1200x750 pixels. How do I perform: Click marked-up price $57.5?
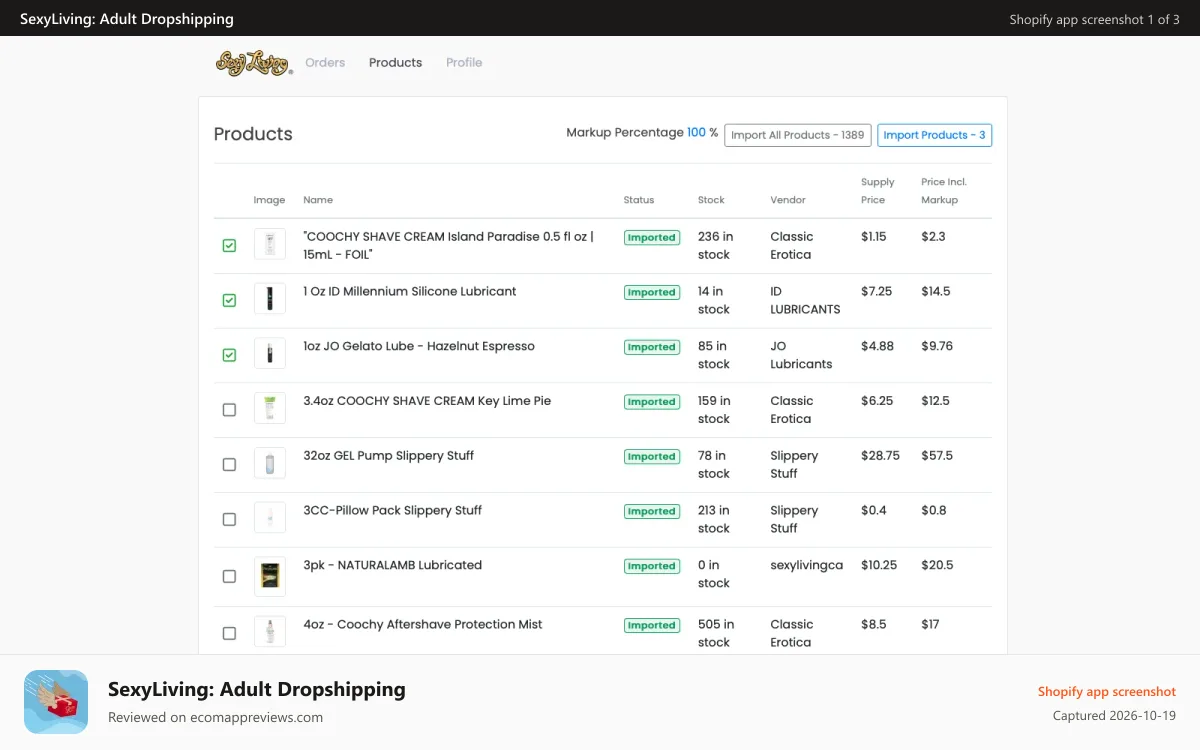(937, 456)
